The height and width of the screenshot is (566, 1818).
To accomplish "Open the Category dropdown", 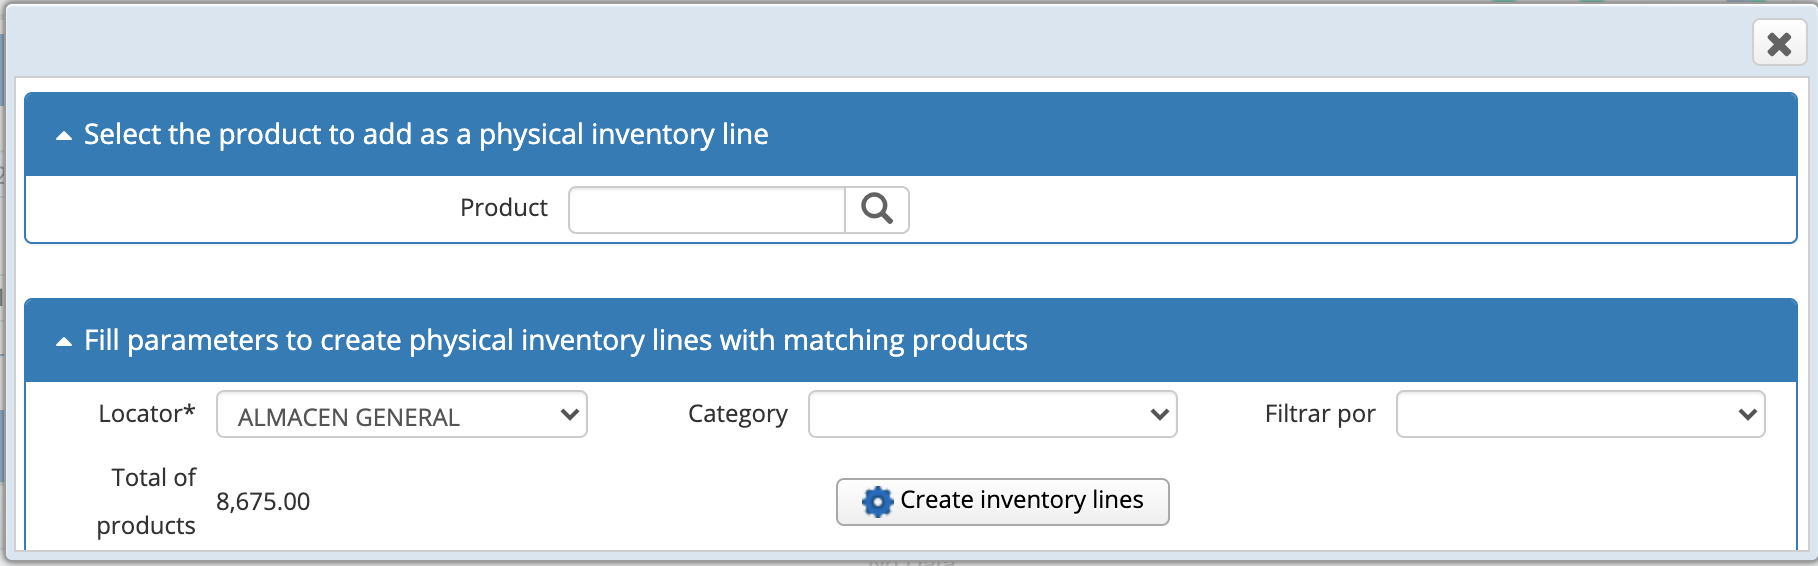I will 992,414.
